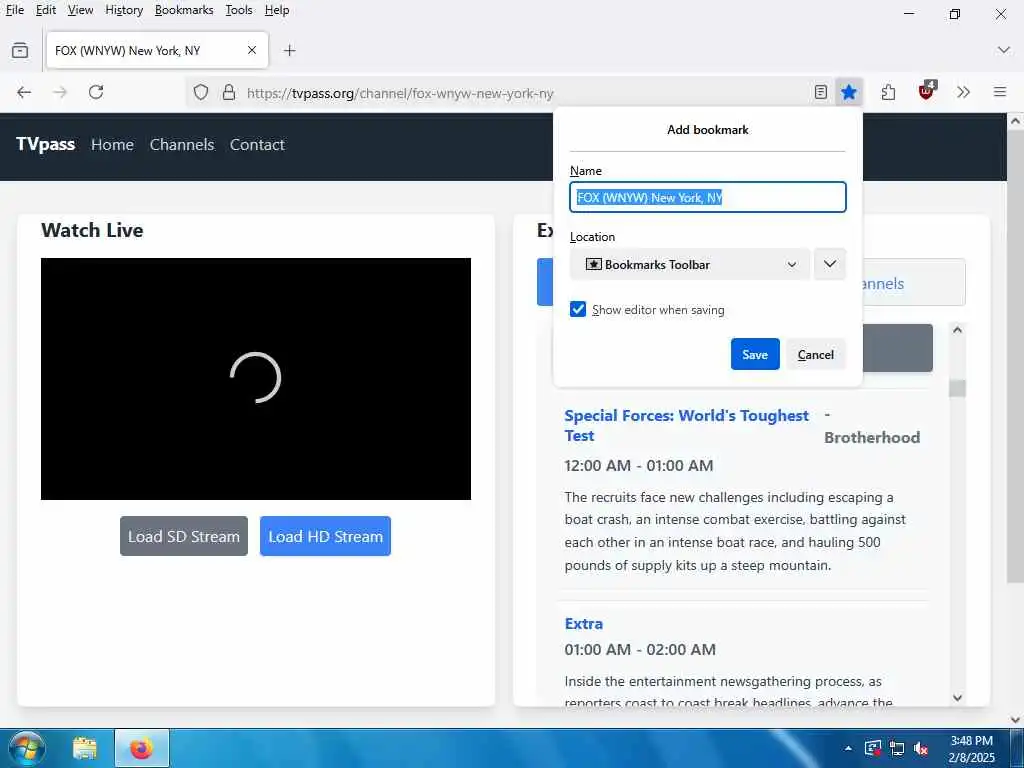Toggle reader view icon in address bar
The height and width of the screenshot is (768, 1024).
point(821,92)
